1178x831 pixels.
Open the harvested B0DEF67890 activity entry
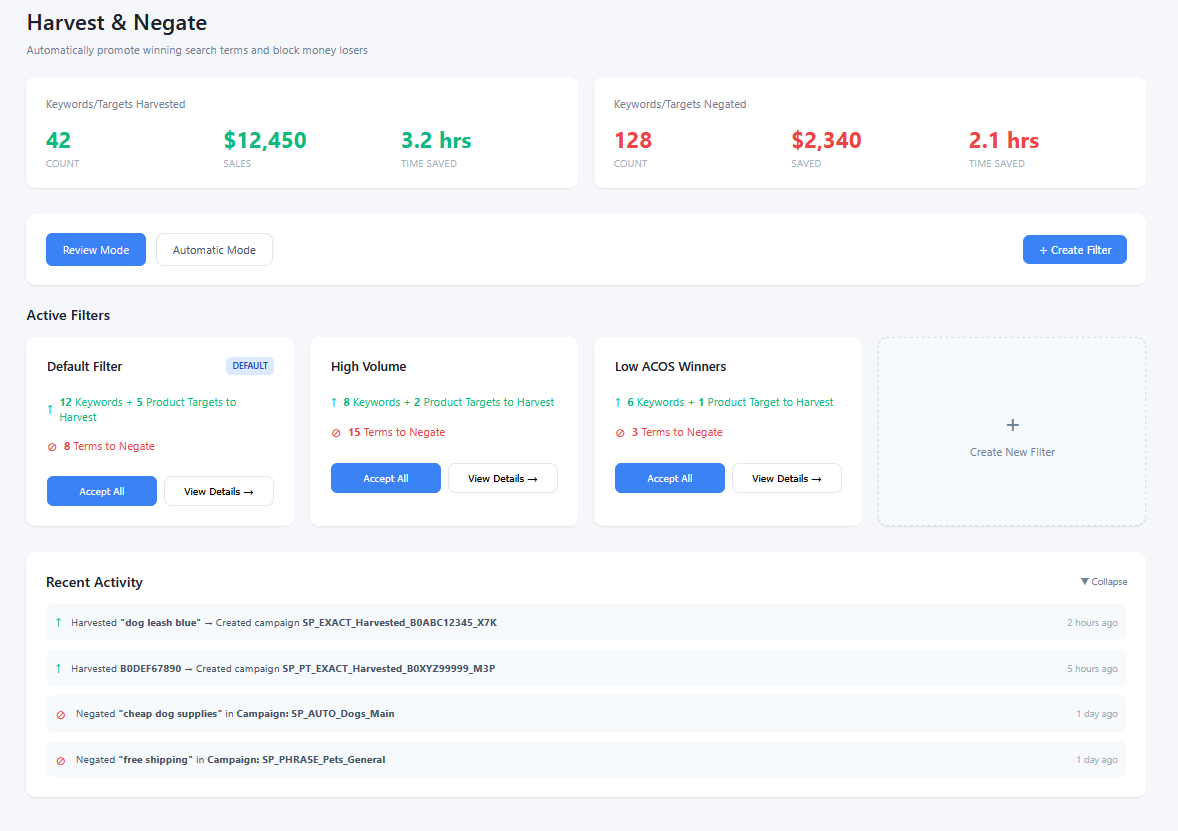(586, 668)
